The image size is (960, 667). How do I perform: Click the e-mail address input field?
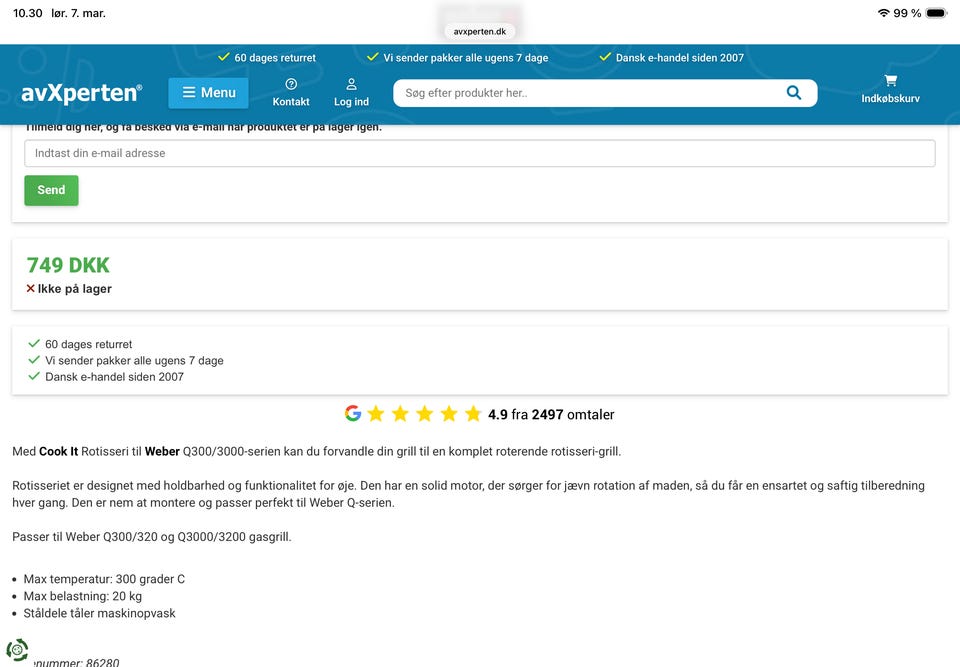coord(479,153)
